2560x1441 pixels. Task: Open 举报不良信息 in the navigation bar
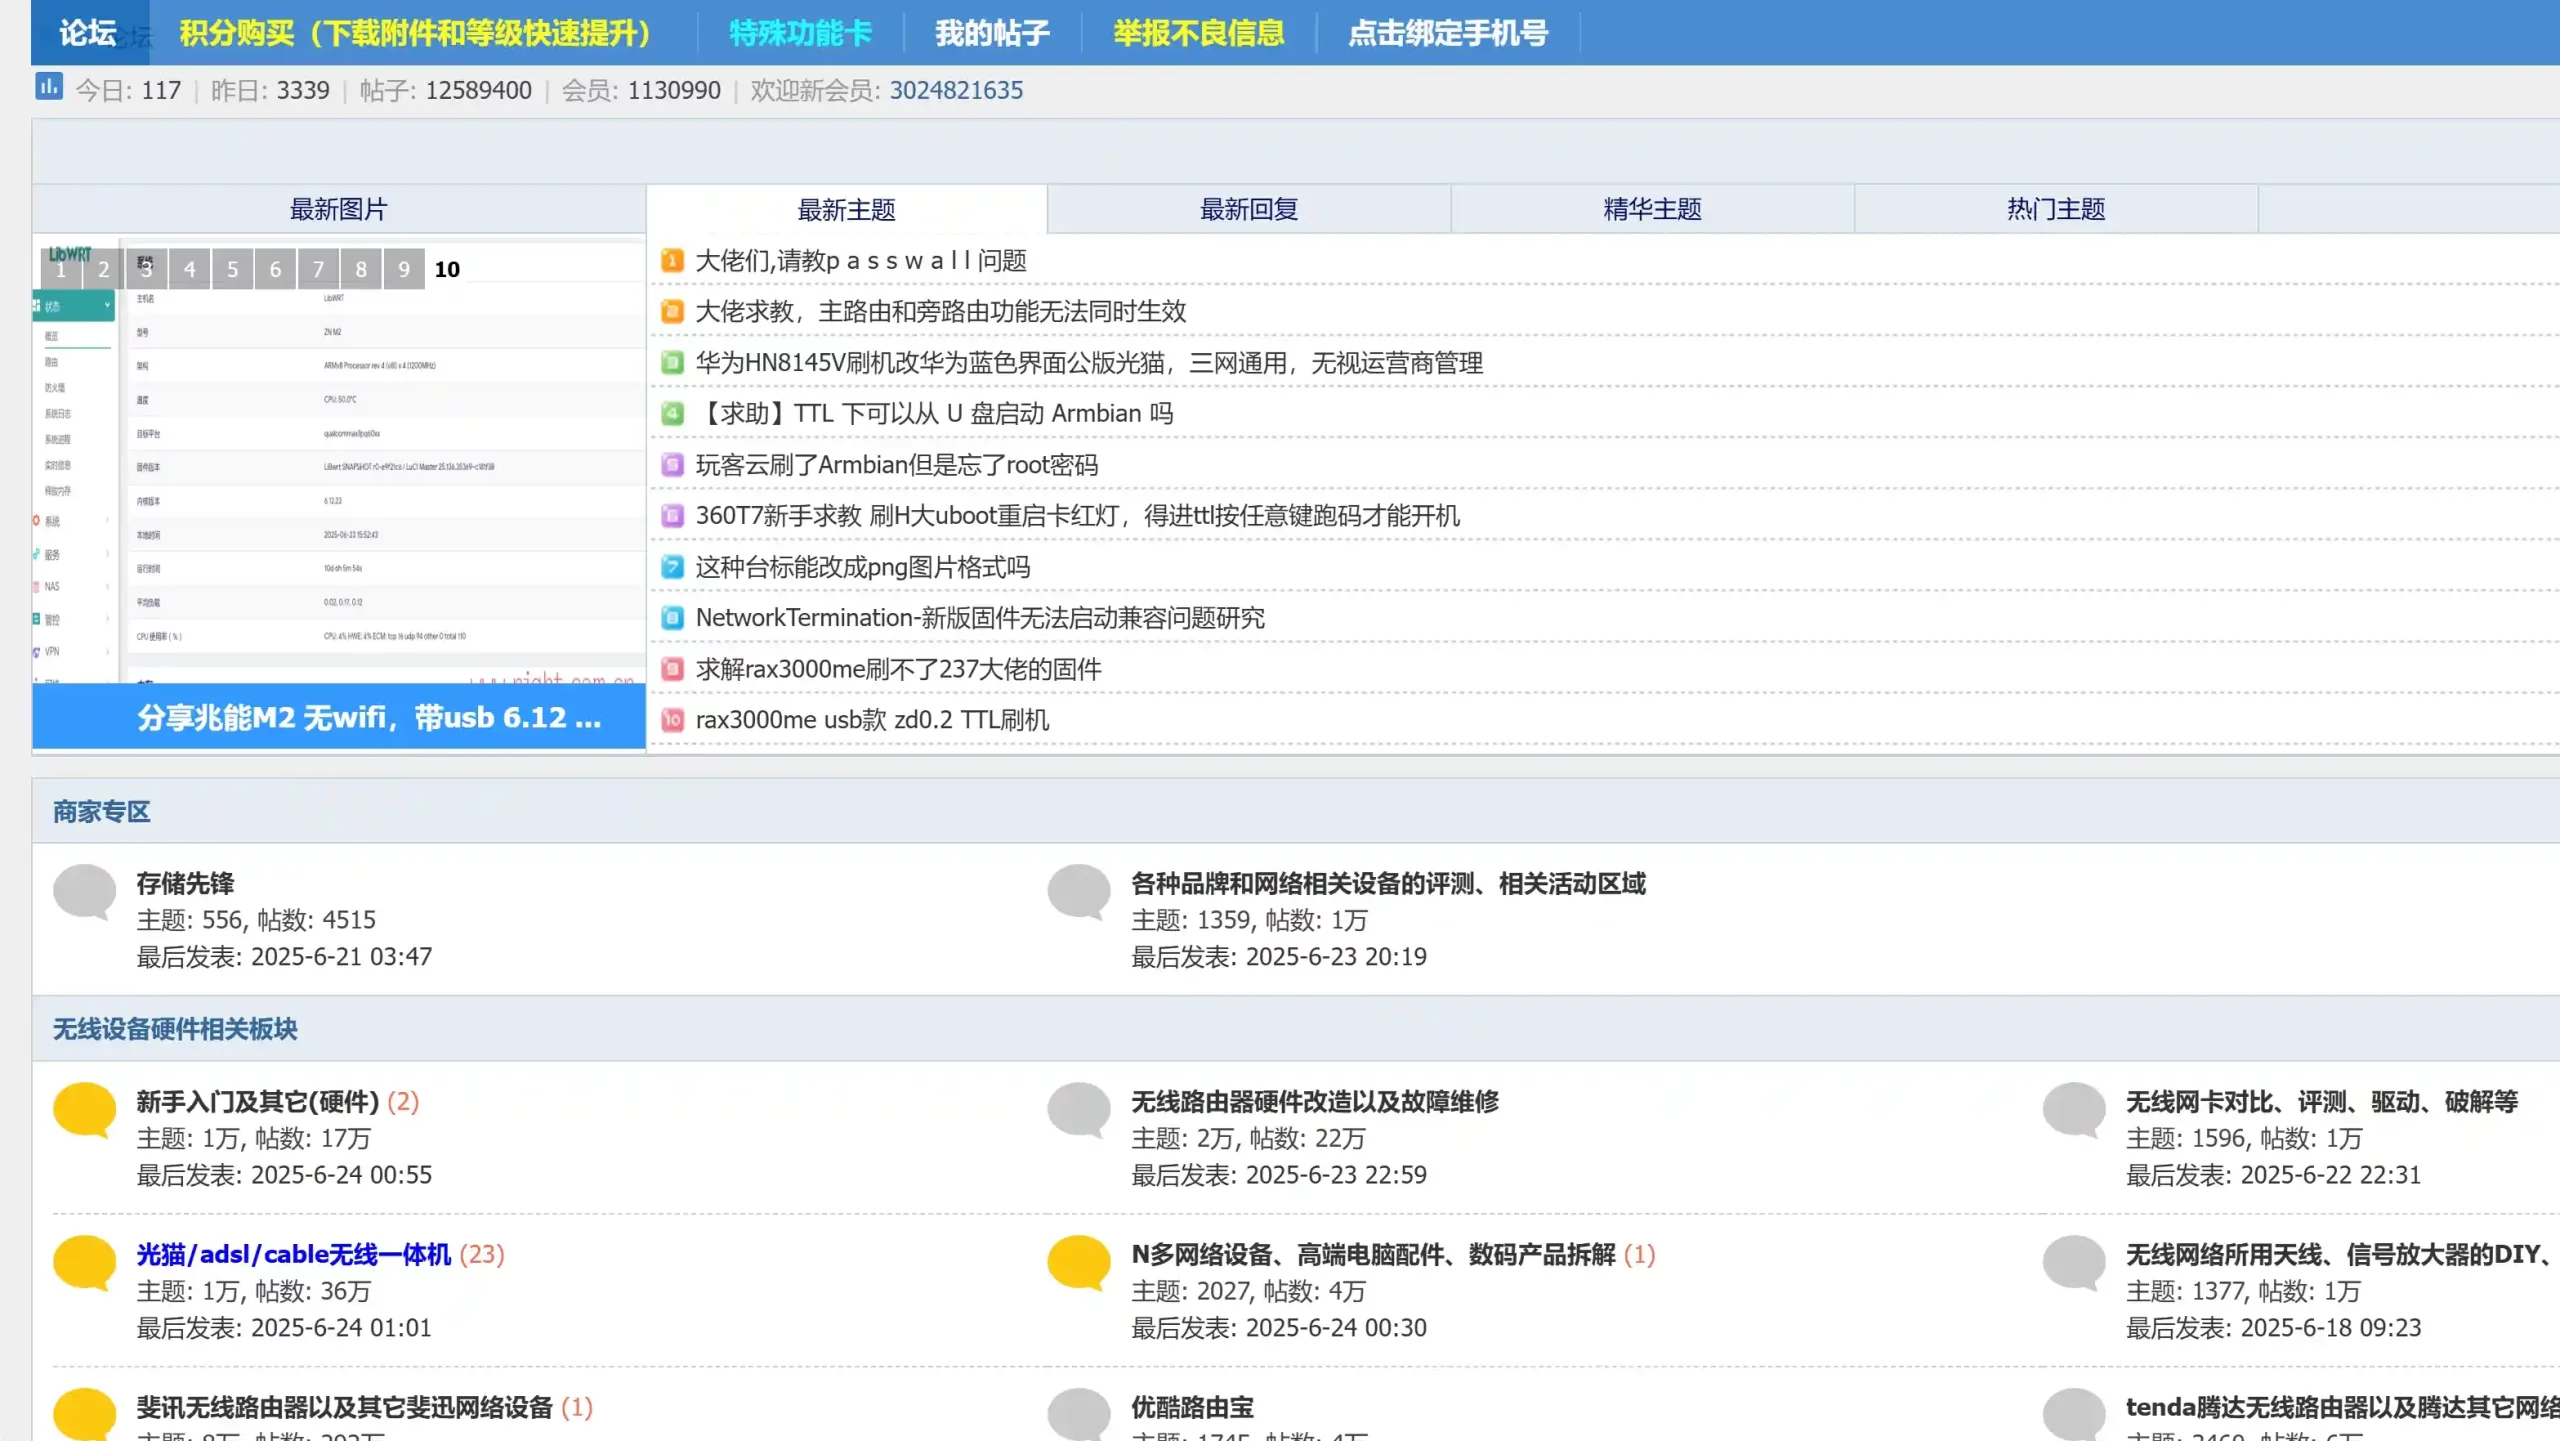coord(1199,33)
